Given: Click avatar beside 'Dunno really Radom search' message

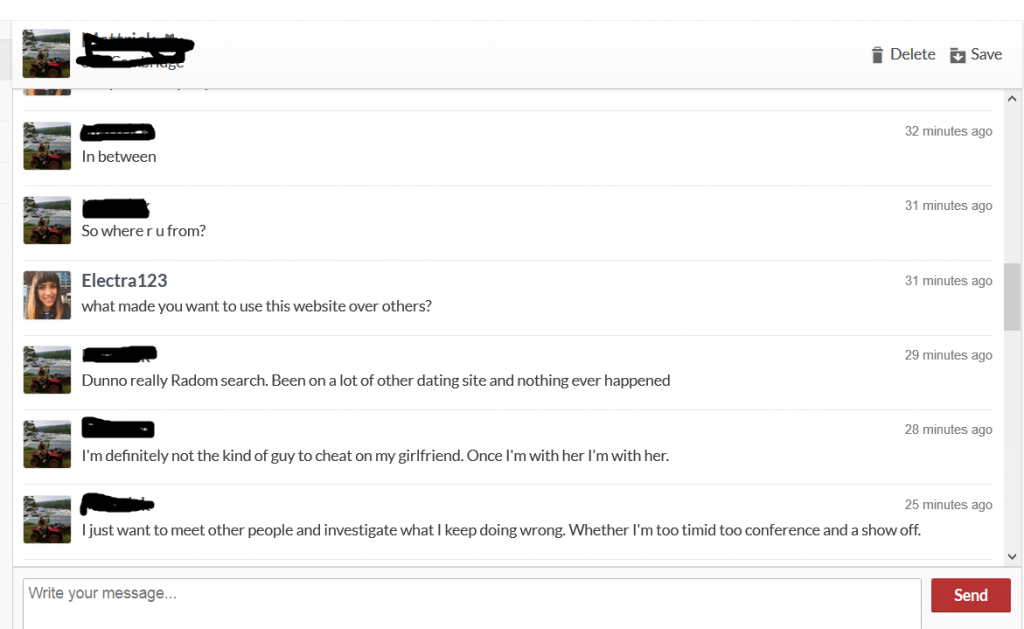Looking at the screenshot, I should click(47, 370).
